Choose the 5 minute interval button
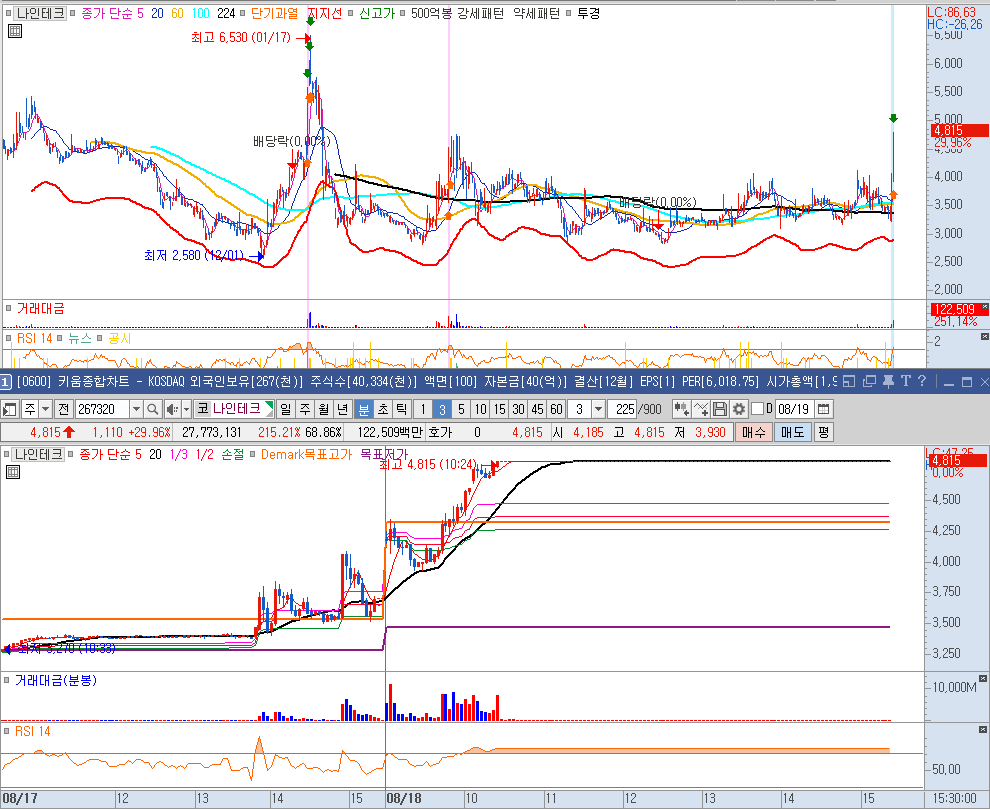 pos(462,409)
